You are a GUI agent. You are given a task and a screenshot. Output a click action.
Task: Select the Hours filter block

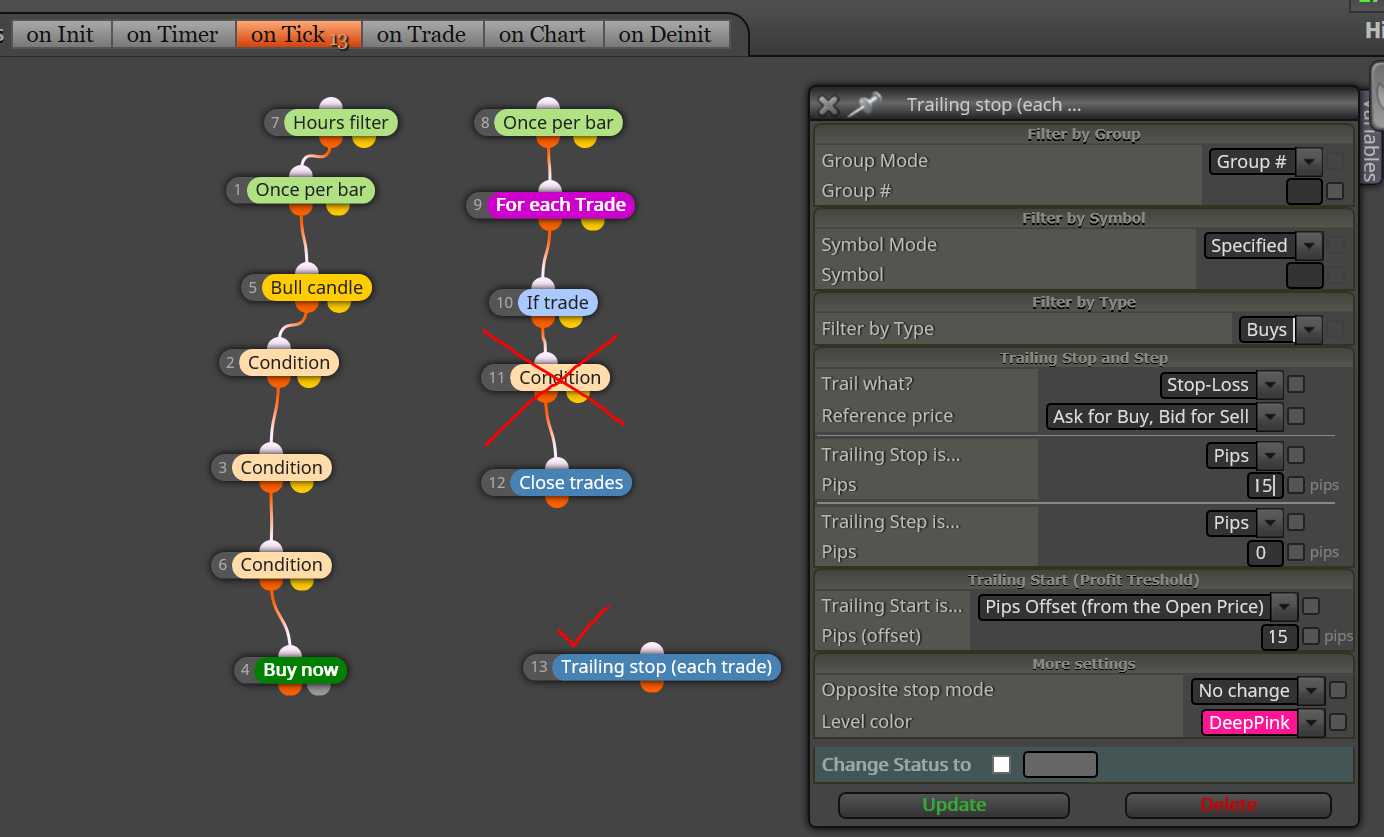tap(340, 123)
